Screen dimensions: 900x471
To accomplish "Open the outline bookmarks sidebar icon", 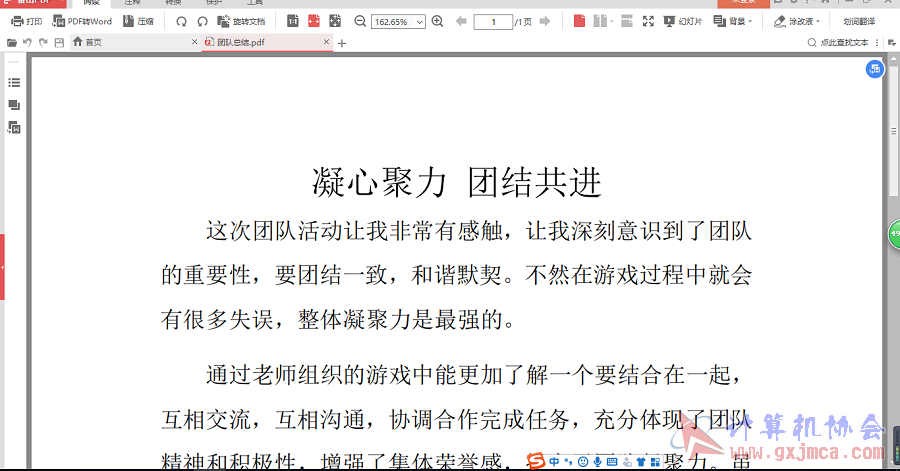I will click(14, 83).
